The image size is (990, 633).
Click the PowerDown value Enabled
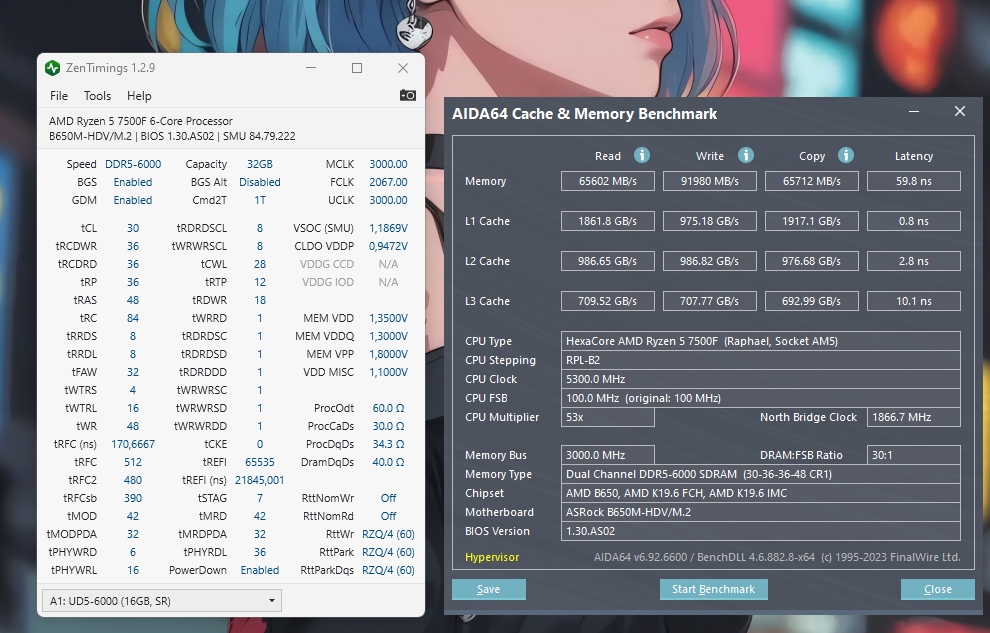(259, 570)
